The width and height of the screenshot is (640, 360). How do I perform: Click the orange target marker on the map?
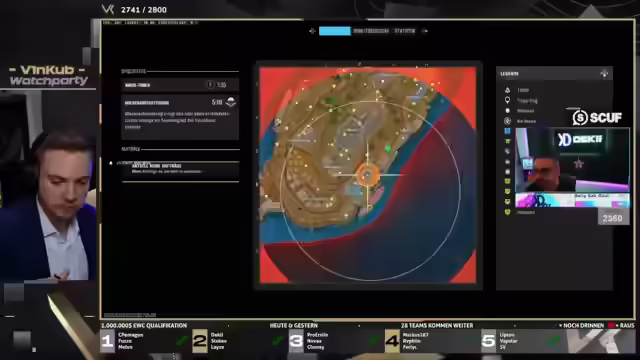368,175
